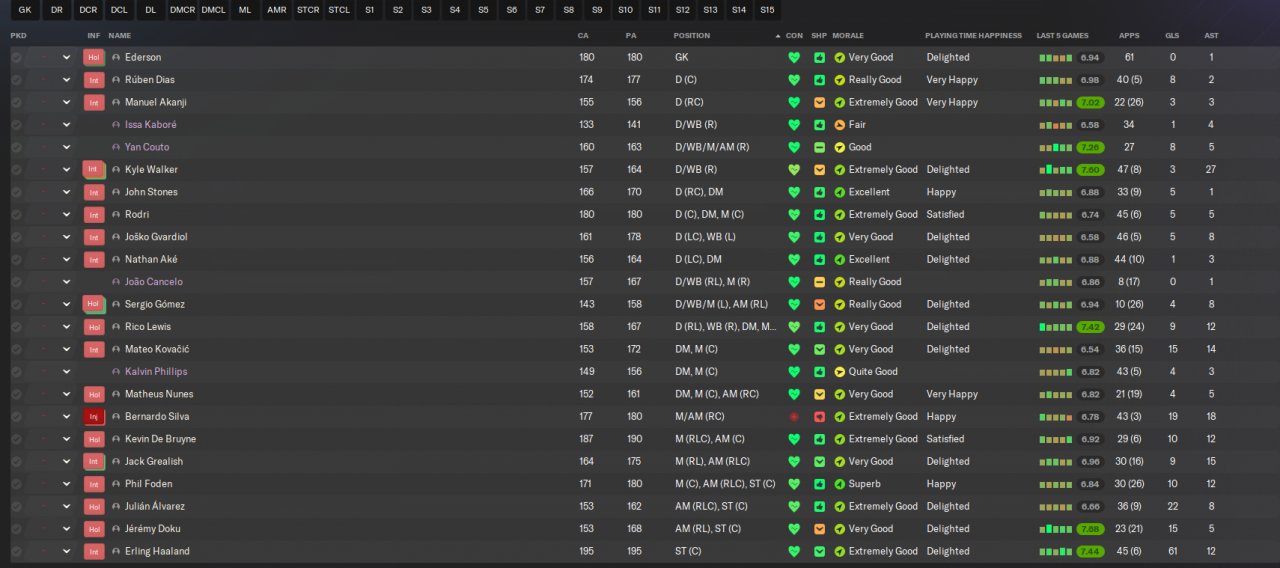Image resolution: width=1280 pixels, height=568 pixels.
Task: Open the position dropdown arrow for Manuel Akanji
Action: (66, 102)
